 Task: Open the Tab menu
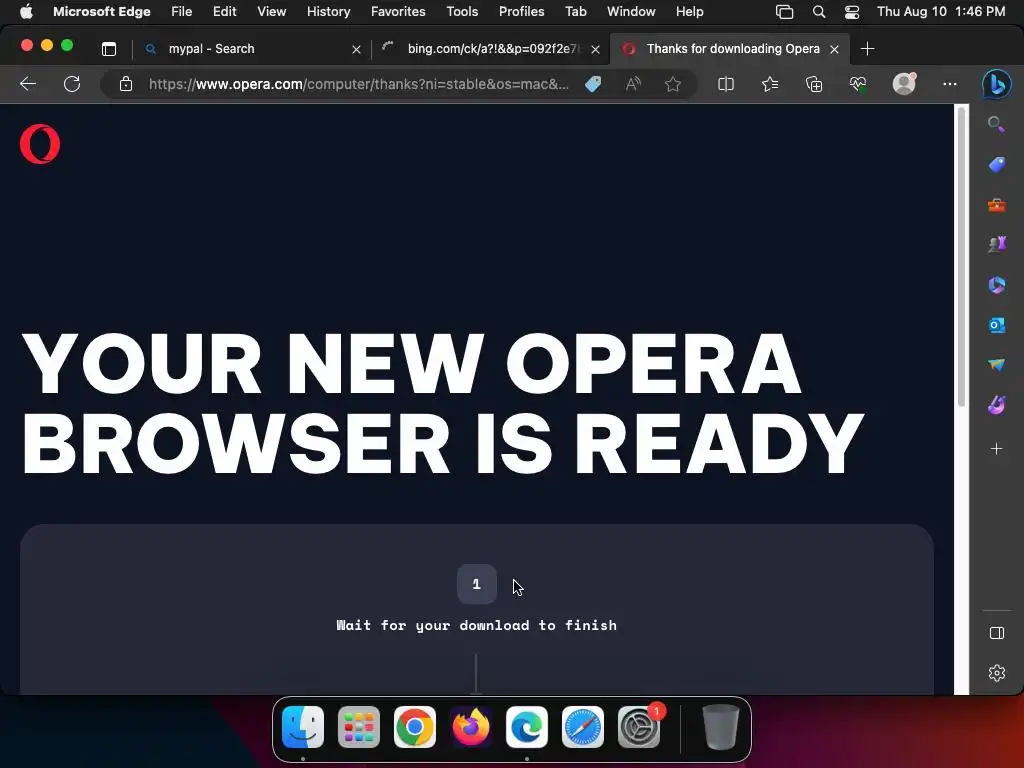click(575, 11)
